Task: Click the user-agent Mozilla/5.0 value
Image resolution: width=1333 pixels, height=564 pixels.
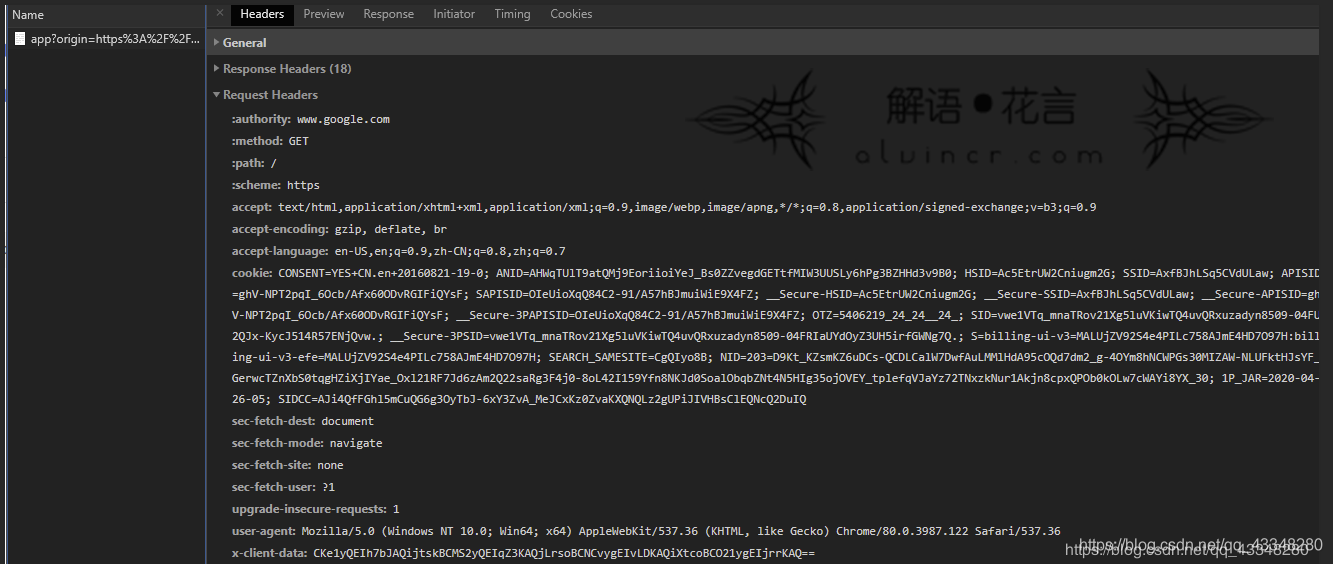Action: (x=681, y=531)
